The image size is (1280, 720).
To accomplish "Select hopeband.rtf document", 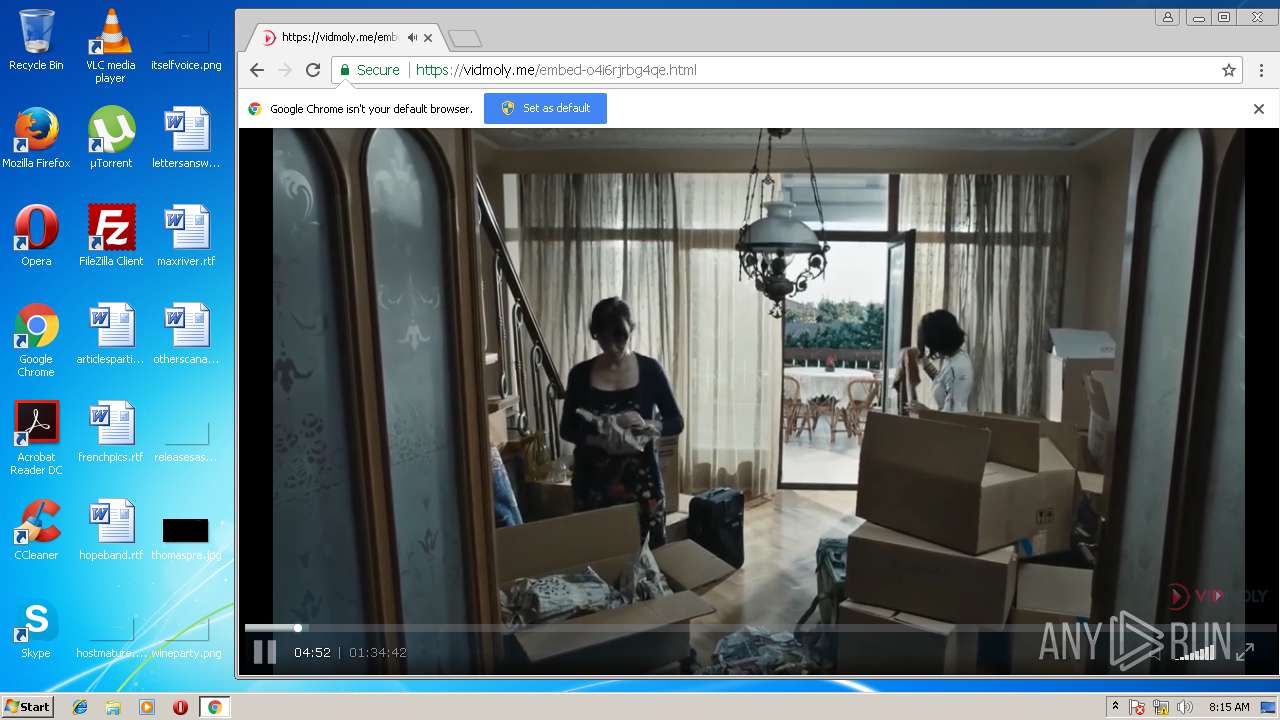I will click(x=111, y=530).
